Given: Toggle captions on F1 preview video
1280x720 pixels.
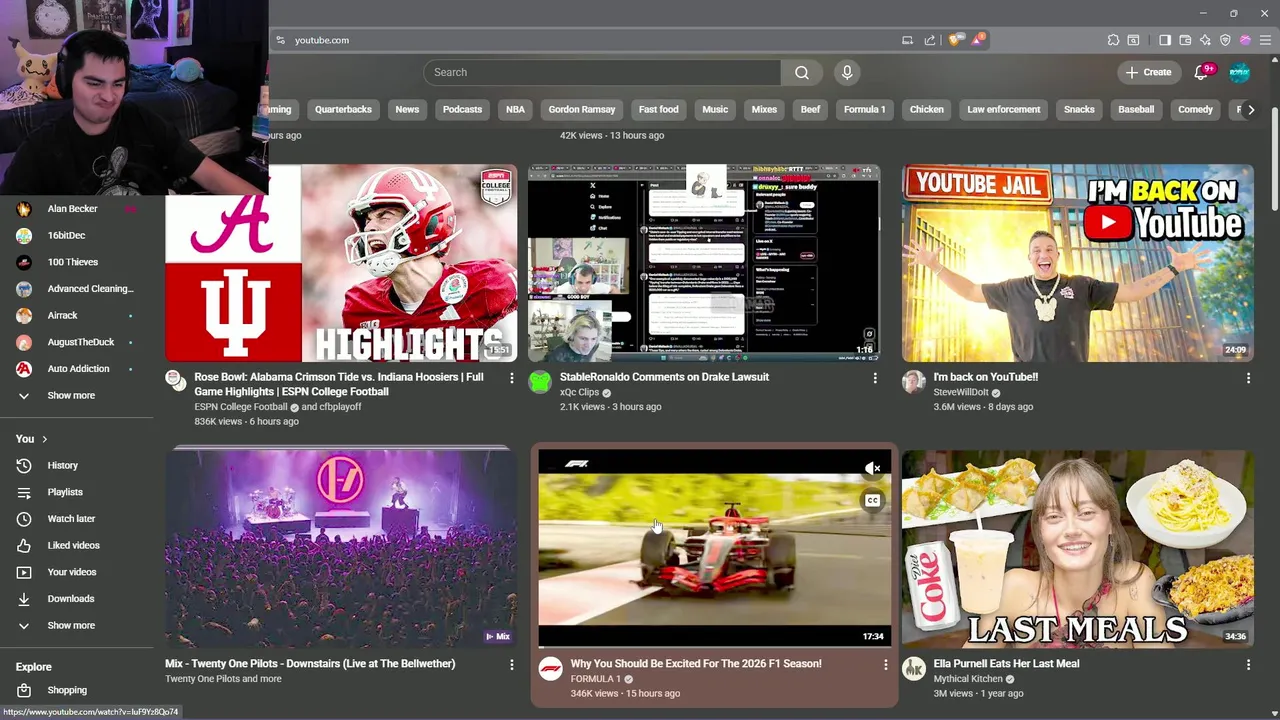Looking at the screenshot, I should point(872,501).
